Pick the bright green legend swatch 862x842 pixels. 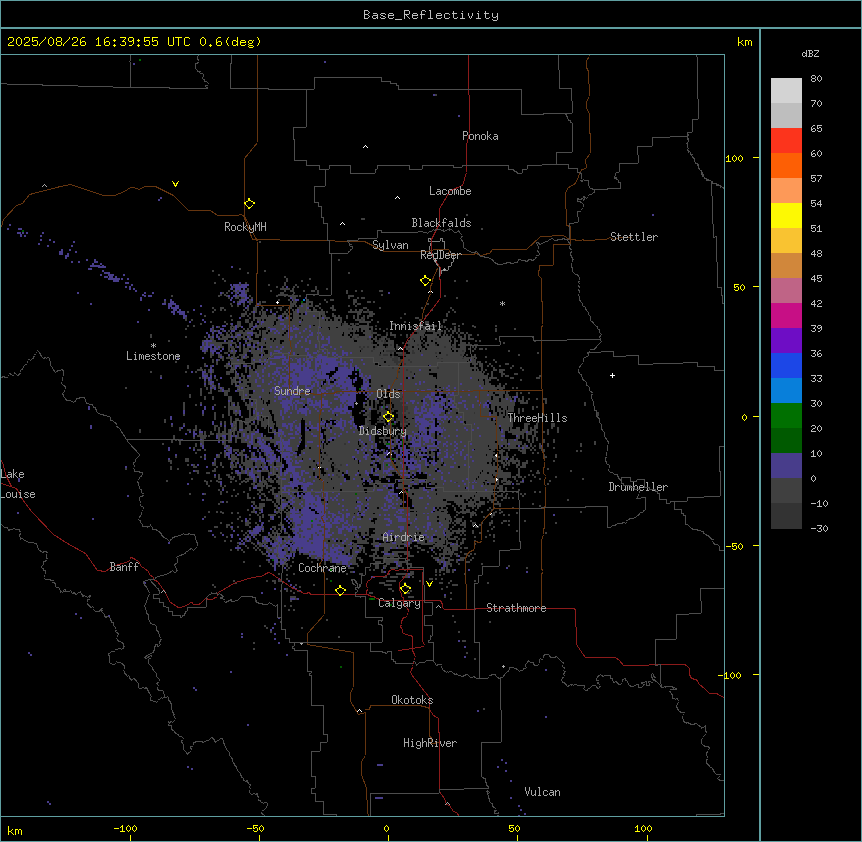tap(786, 416)
